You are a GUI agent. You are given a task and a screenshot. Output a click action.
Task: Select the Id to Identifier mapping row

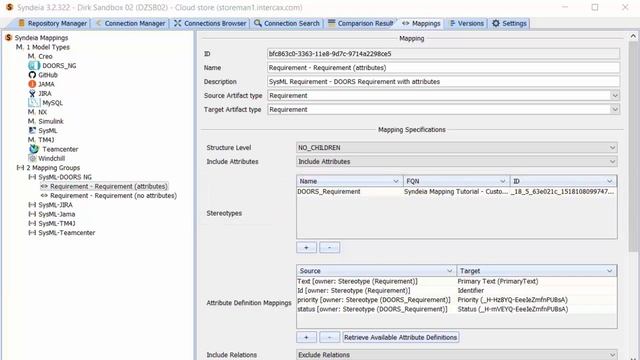457,291
